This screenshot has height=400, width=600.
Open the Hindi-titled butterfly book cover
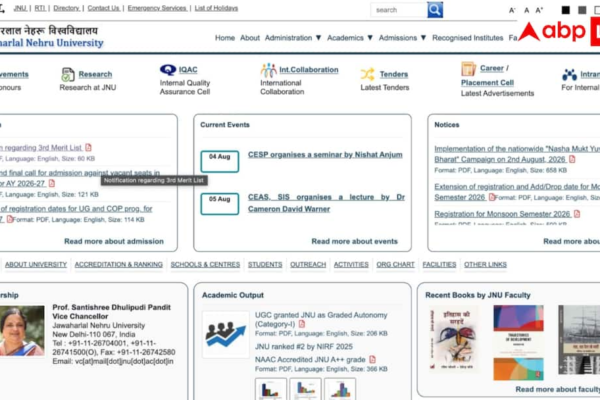pos(453,339)
